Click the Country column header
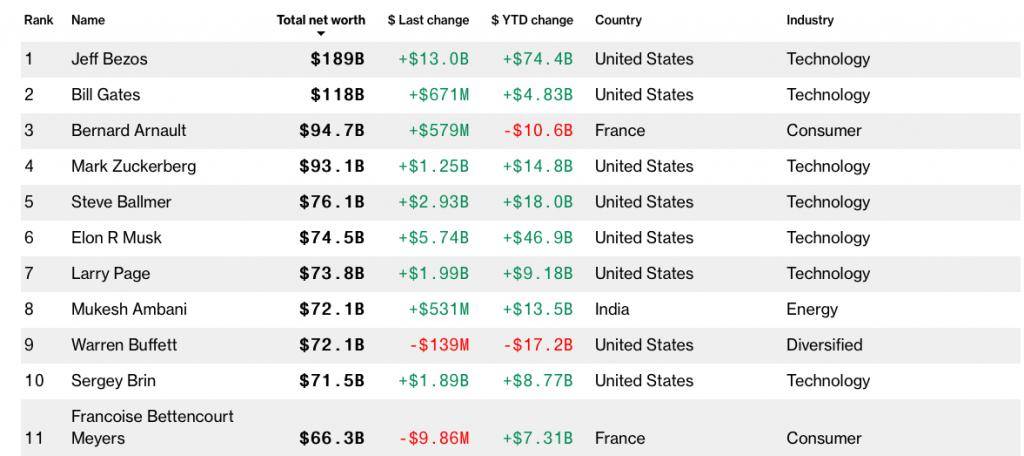The width and height of the screenshot is (1024, 456). [618, 20]
